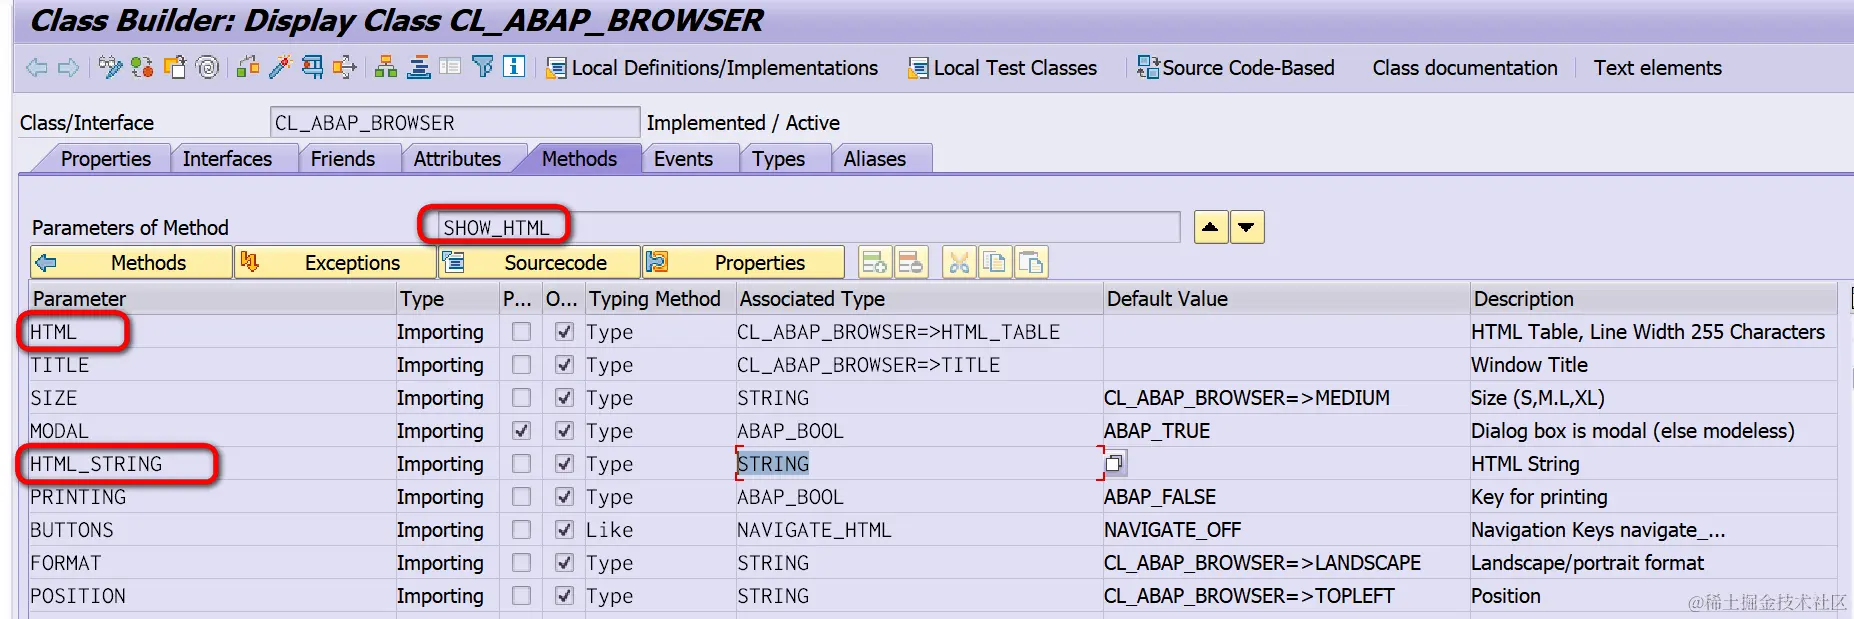Click the Exceptions button

pos(335,262)
